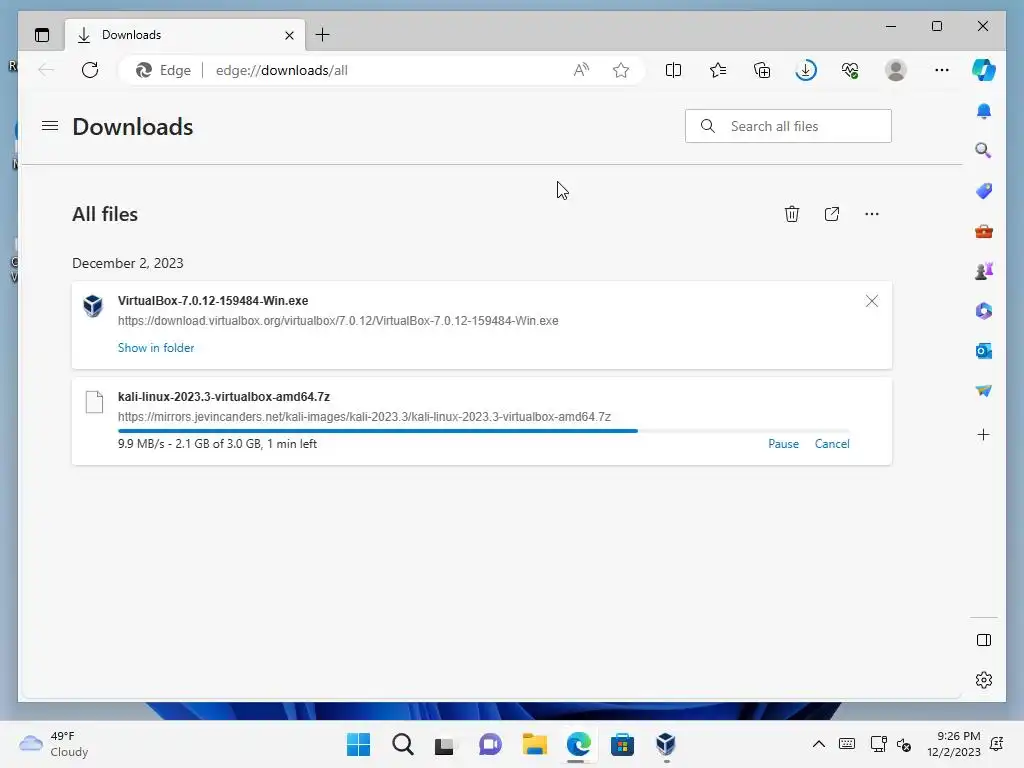Open the Favorites list icon
The image size is (1024, 768).
pyautogui.click(x=718, y=70)
